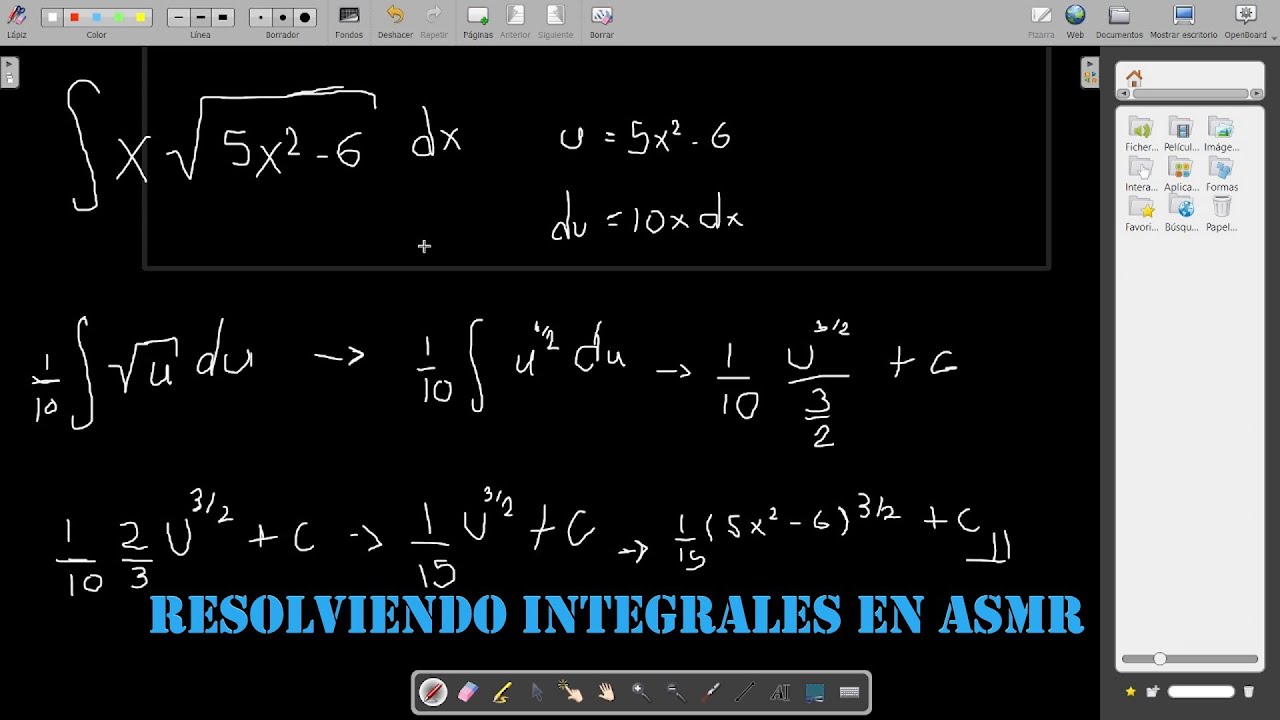The width and height of the screenshot is (1280, 720).
Task: Open the Documentos mode
Action: tap(1119, 21)
